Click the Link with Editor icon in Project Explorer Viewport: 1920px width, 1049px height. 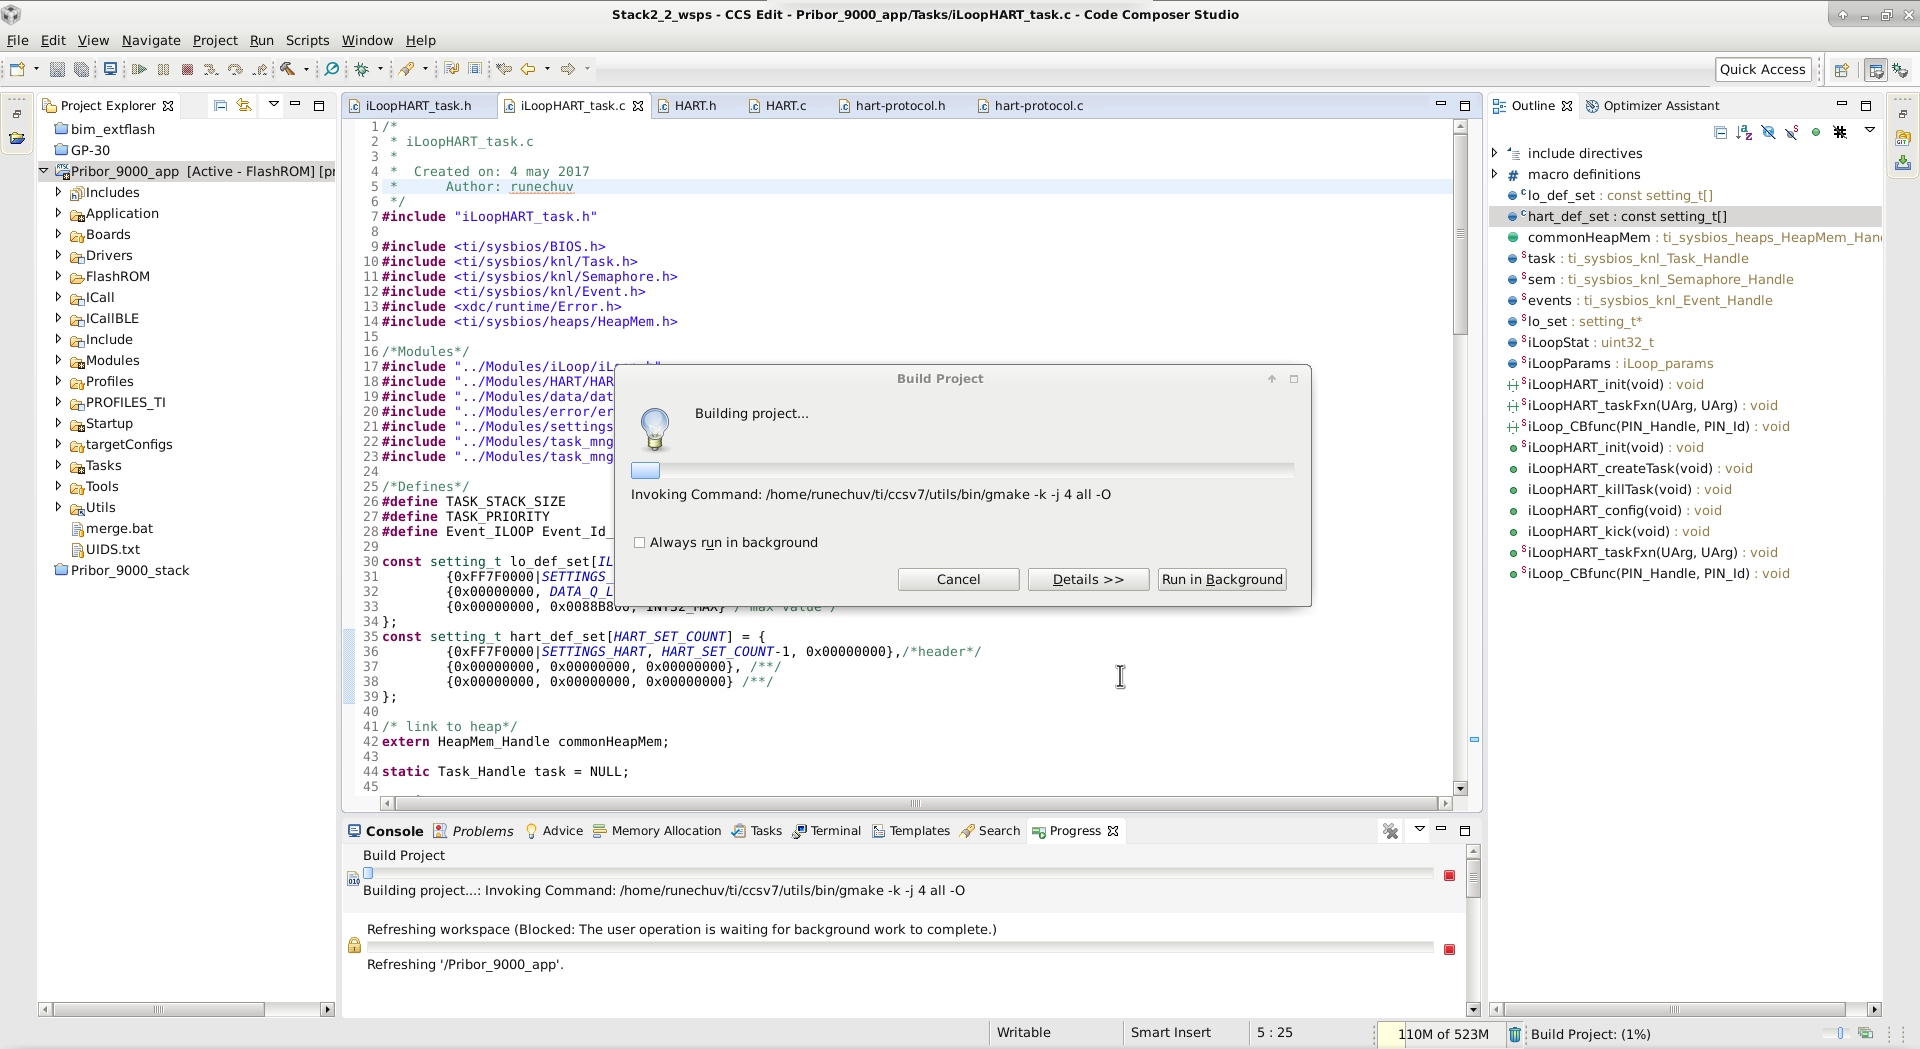pos(243,105)
